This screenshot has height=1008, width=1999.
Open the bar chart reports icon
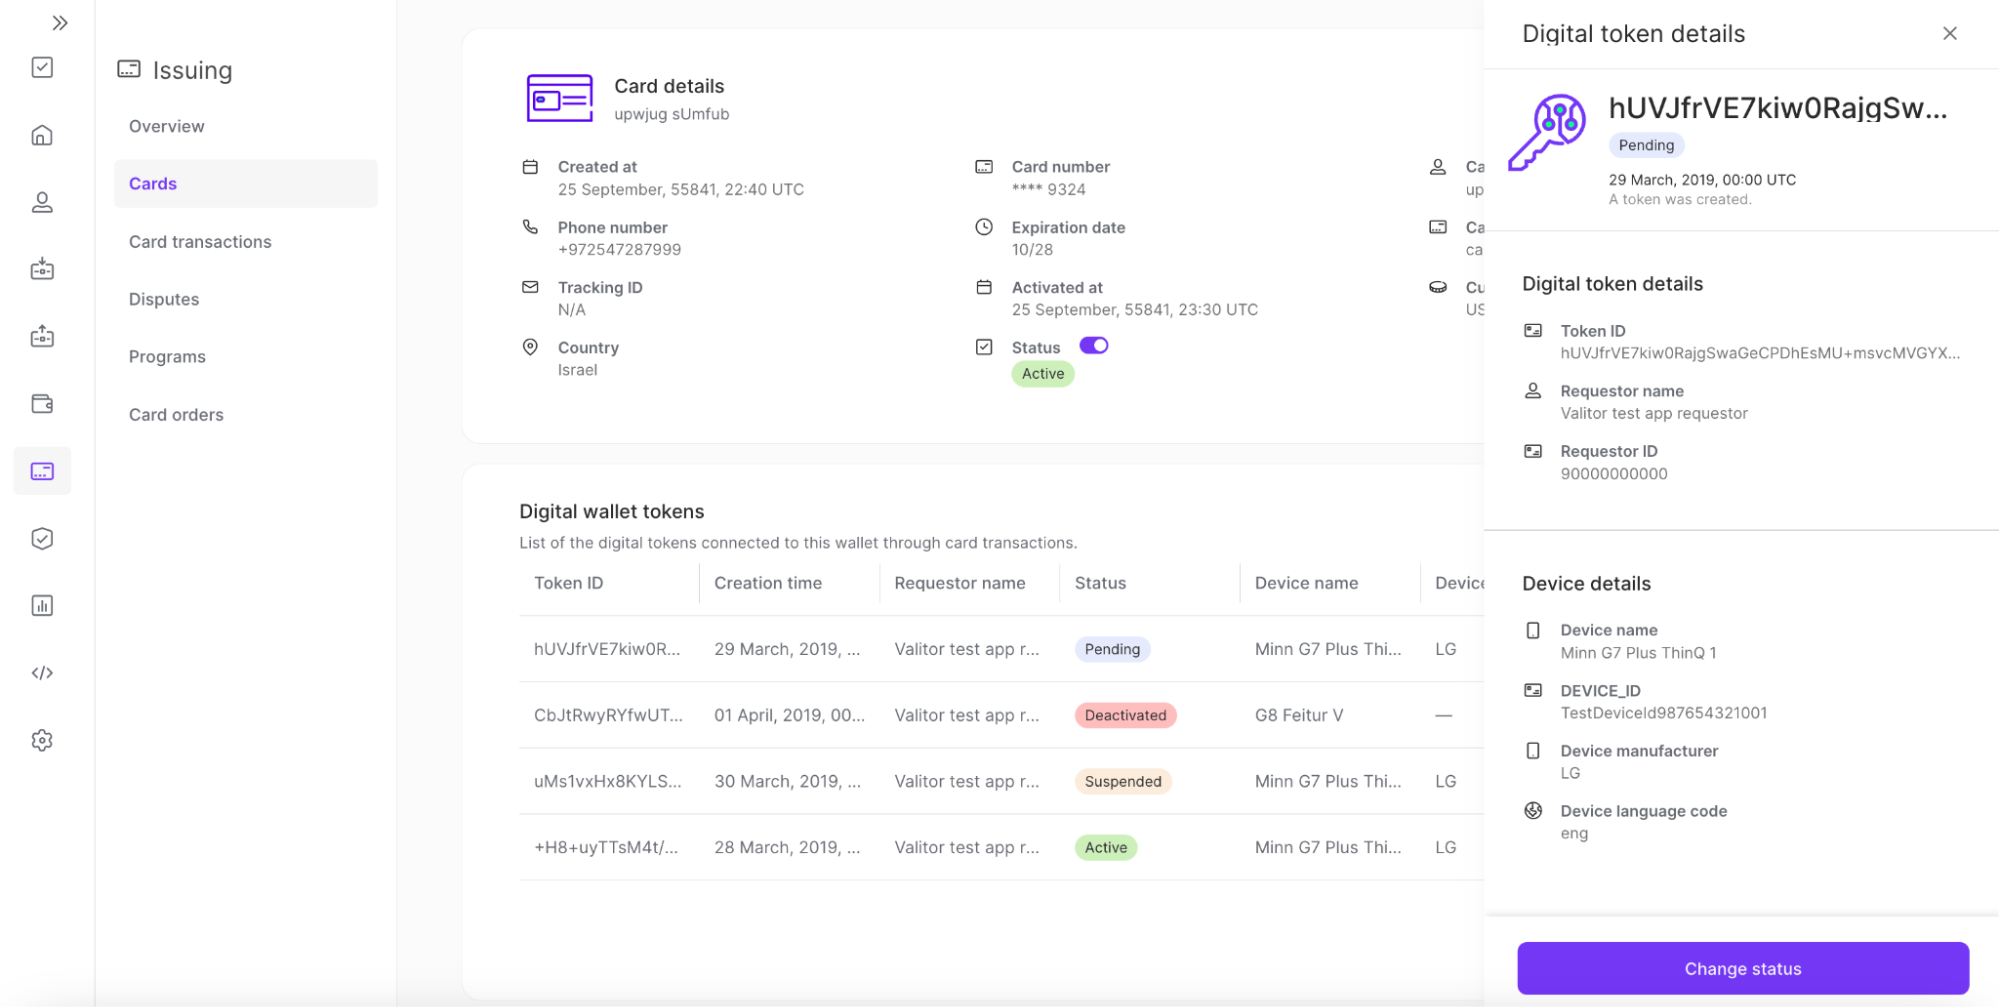click(x=42, y=605)
